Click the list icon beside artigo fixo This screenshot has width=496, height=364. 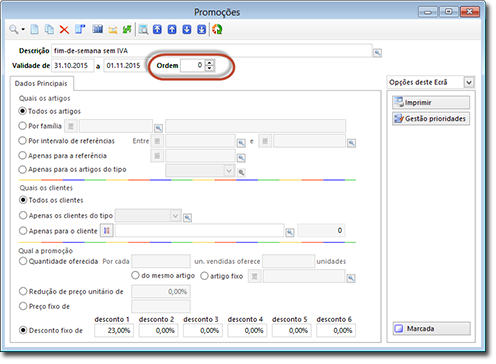[x=254, y=276]
